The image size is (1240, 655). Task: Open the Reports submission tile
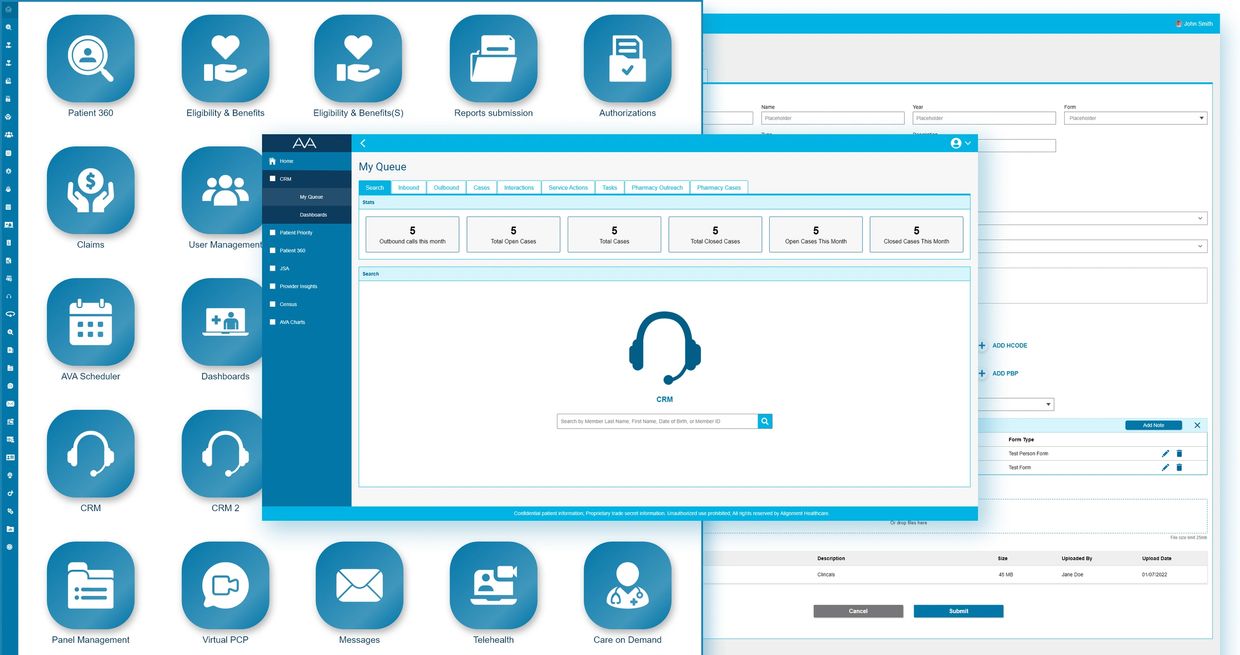[493, 58]
